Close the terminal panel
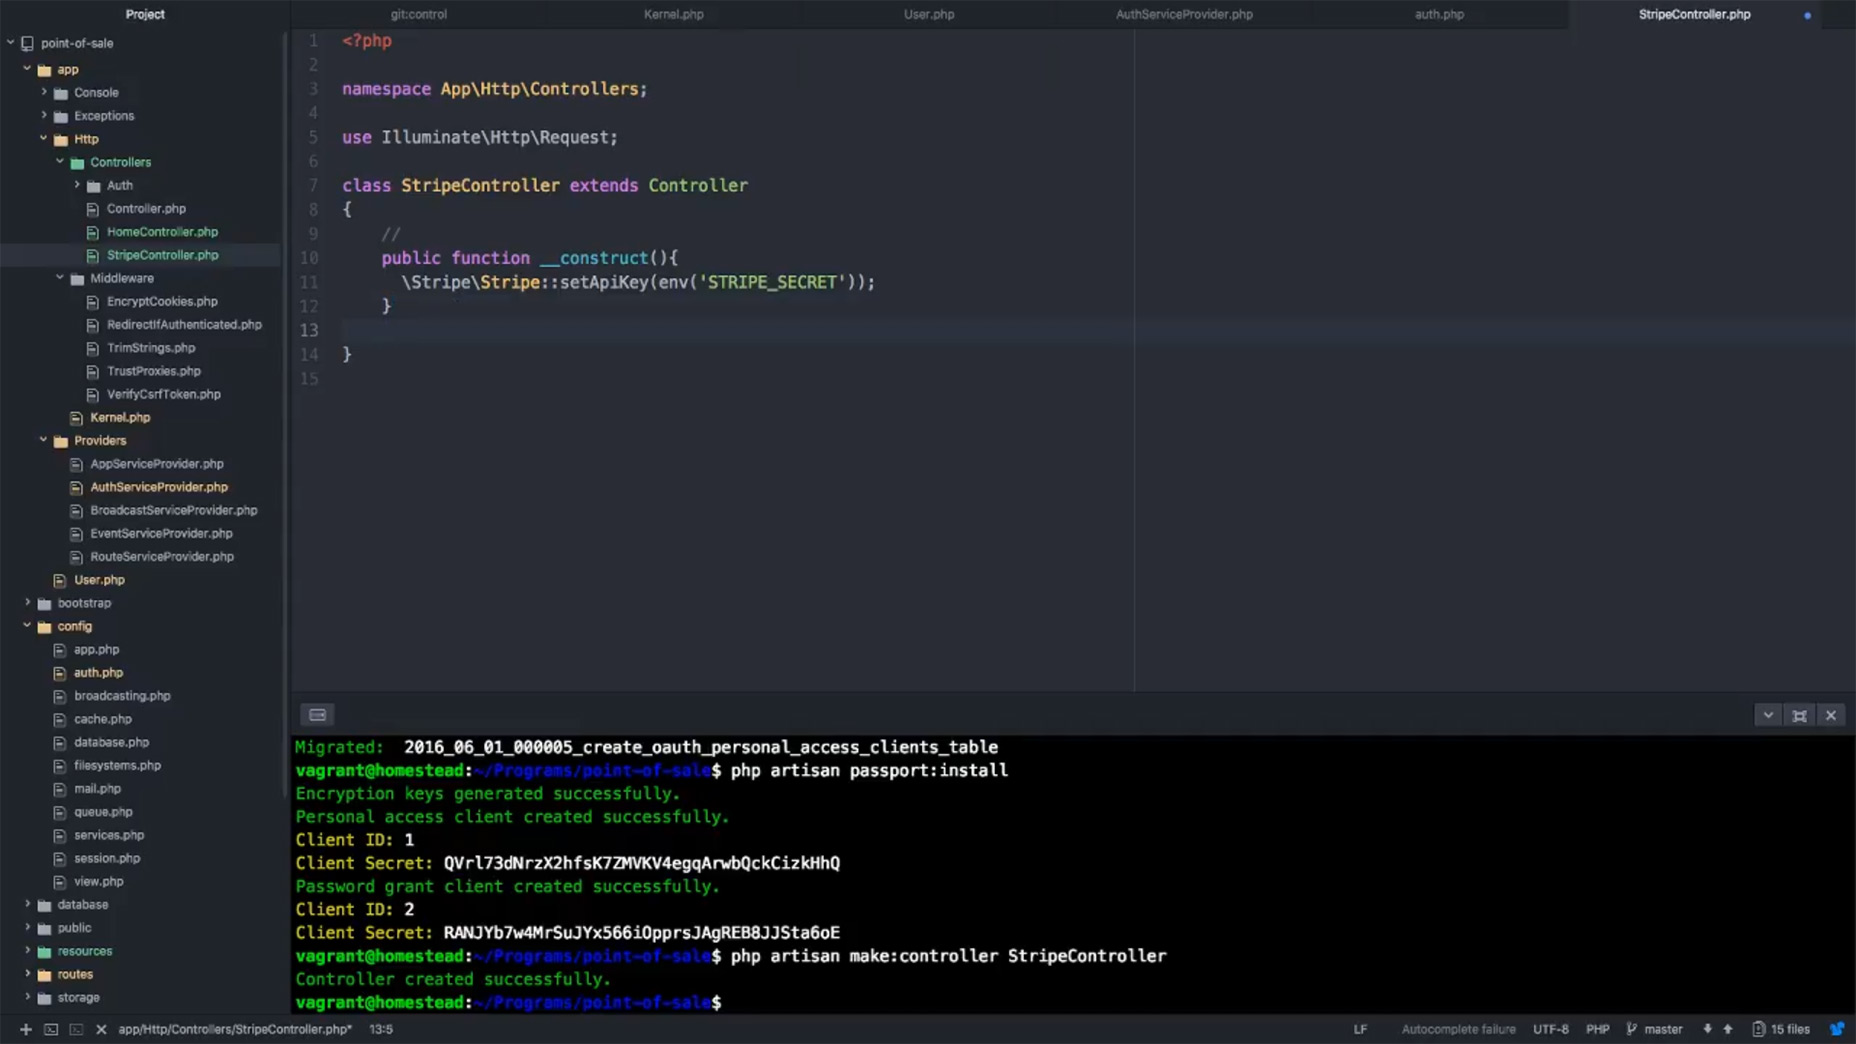The height and width of the screenshot is (1044, 1856). (1831, 715)
